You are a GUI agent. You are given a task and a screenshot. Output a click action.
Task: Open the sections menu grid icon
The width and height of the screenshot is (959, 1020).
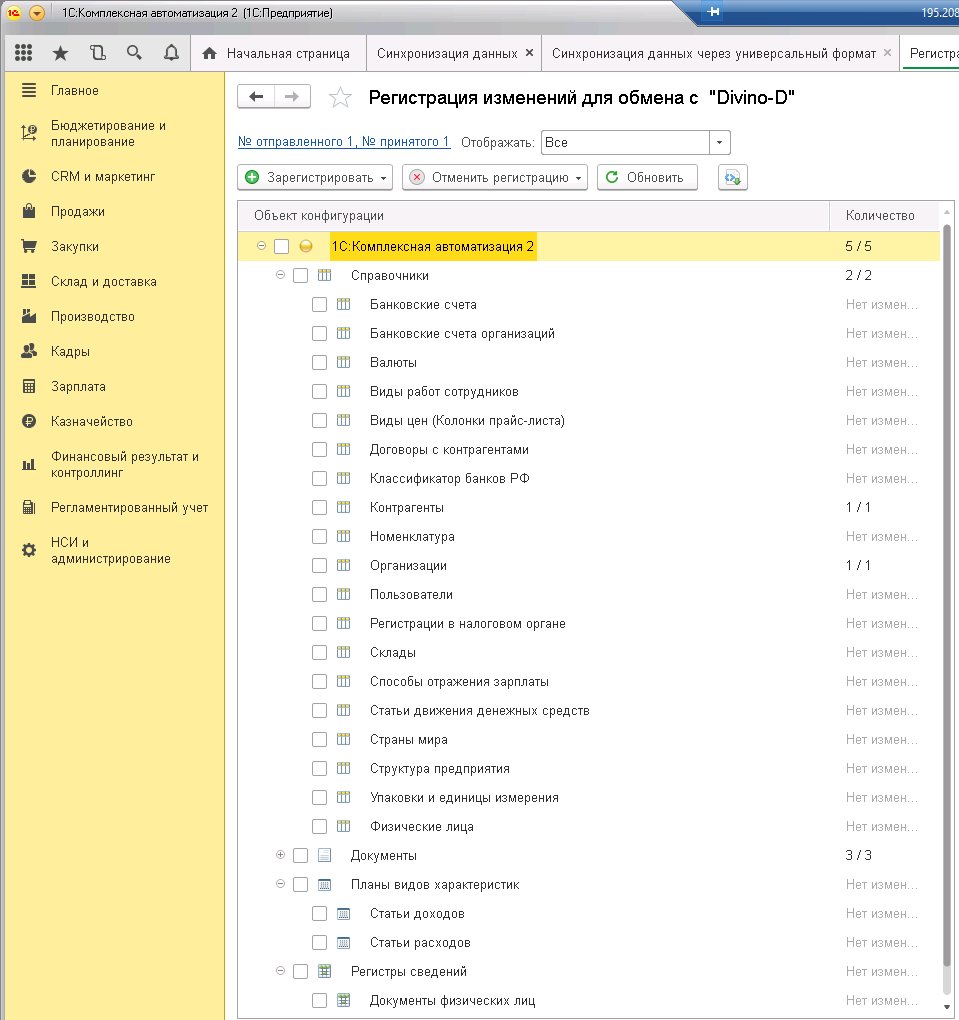click(x=23, y=53)
